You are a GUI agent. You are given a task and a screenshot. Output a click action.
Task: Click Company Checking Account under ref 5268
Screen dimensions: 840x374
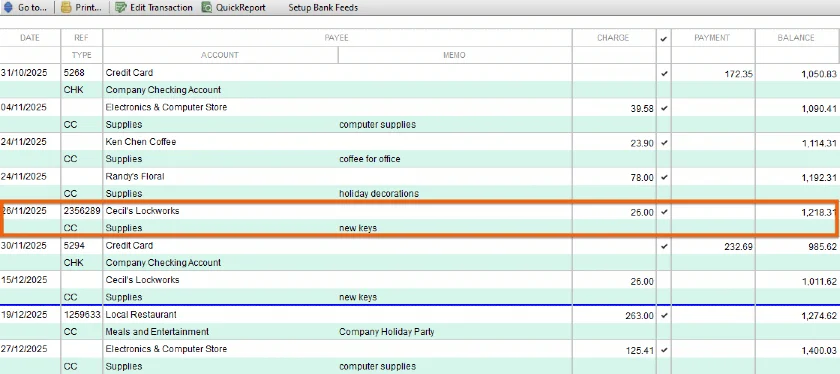(163, 90)
